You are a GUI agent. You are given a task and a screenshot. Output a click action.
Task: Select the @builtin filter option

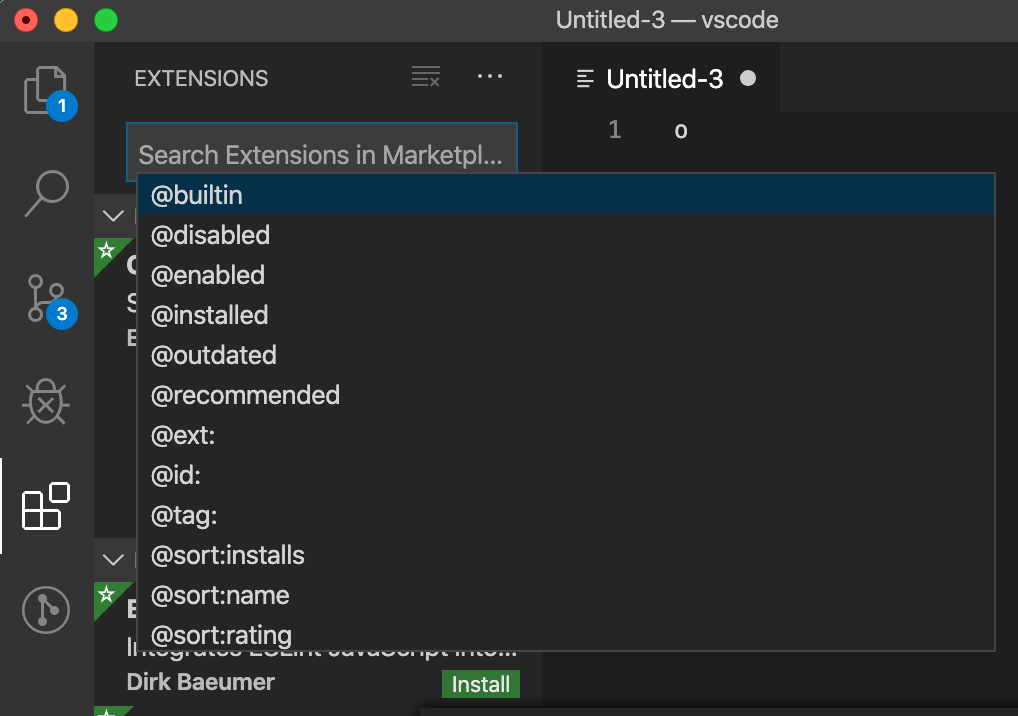point(197,194)
